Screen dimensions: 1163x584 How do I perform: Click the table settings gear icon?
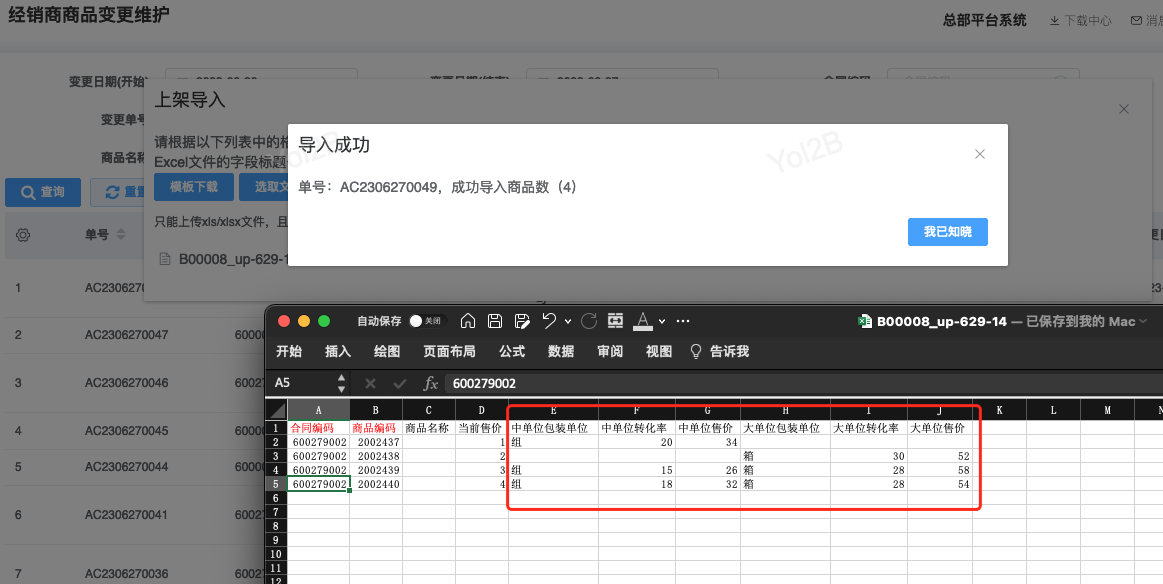[24, 235]
